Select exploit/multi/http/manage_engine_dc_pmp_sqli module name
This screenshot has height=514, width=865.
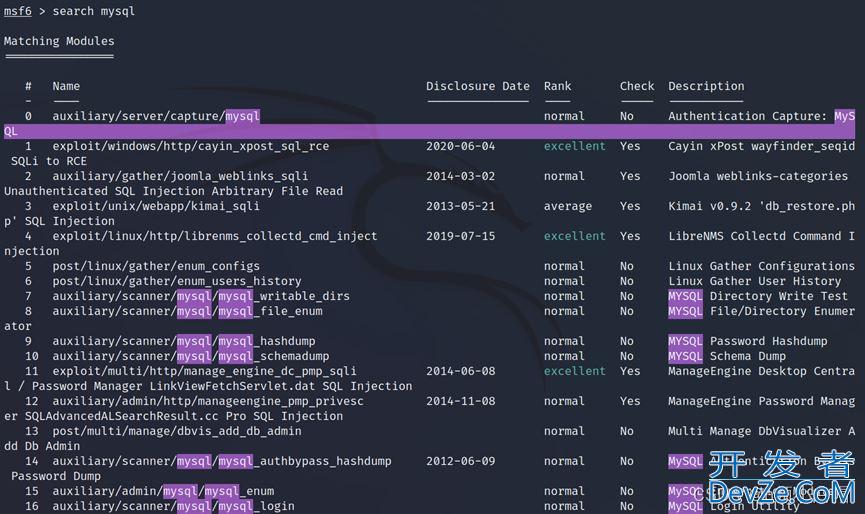pos(205,371)
